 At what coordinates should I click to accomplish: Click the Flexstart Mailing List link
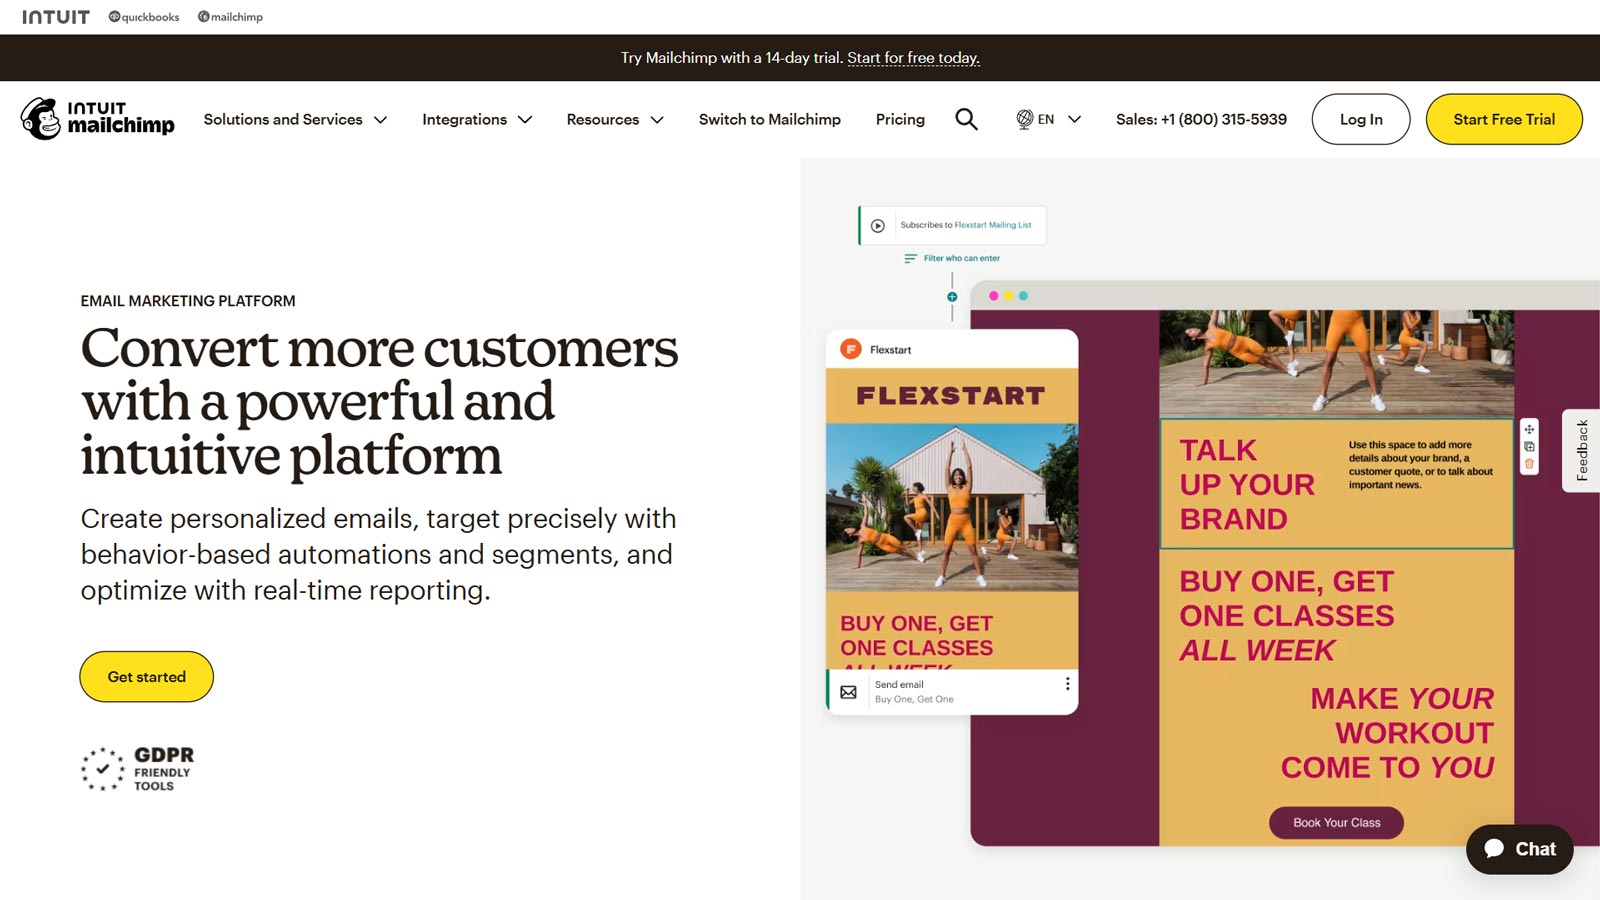993,225
